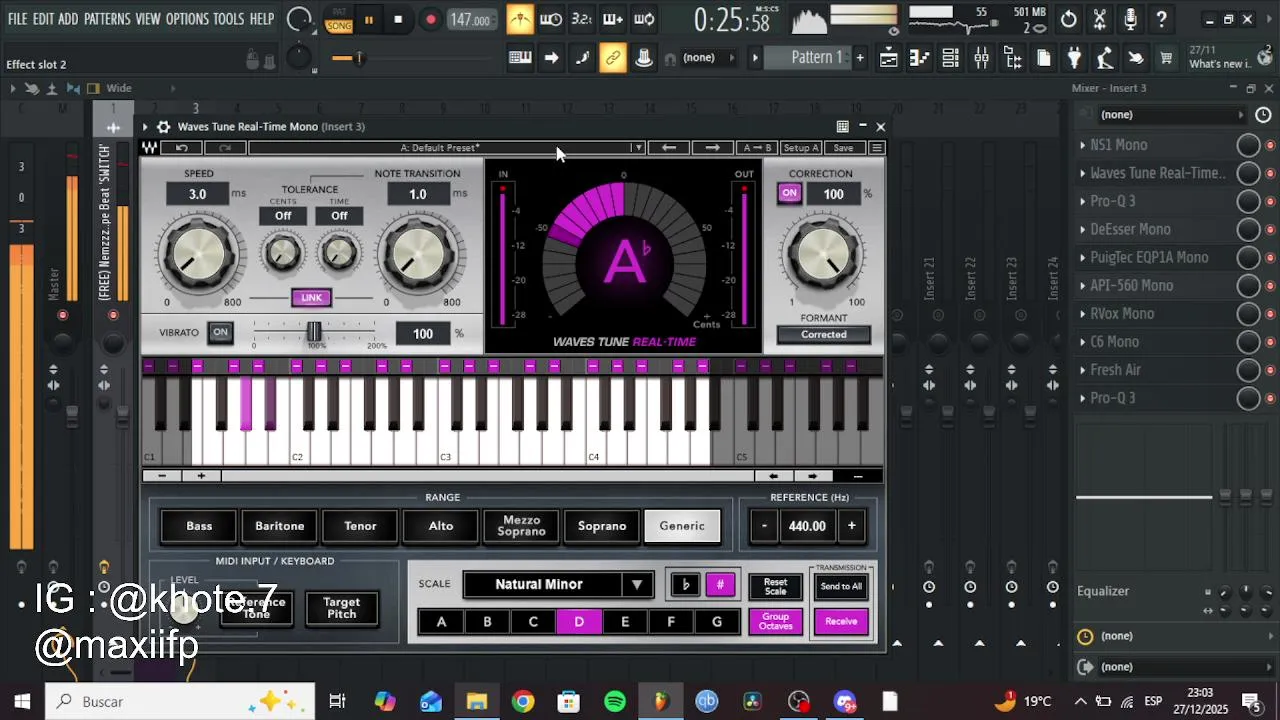Open the question mark help icon
This screenshot has width=1280, height=720.
coord(1161,19)
